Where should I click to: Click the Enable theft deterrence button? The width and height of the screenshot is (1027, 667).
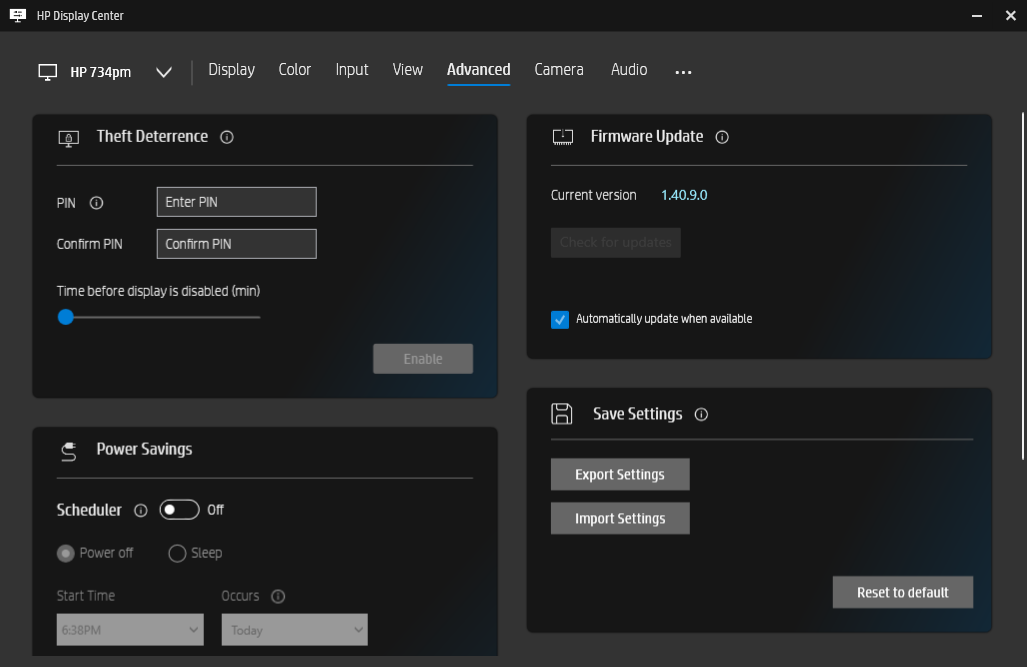point(423,359)
